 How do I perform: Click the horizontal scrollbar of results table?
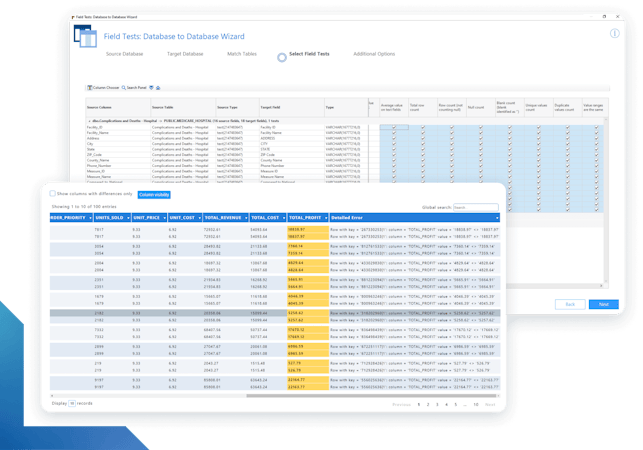371,396
